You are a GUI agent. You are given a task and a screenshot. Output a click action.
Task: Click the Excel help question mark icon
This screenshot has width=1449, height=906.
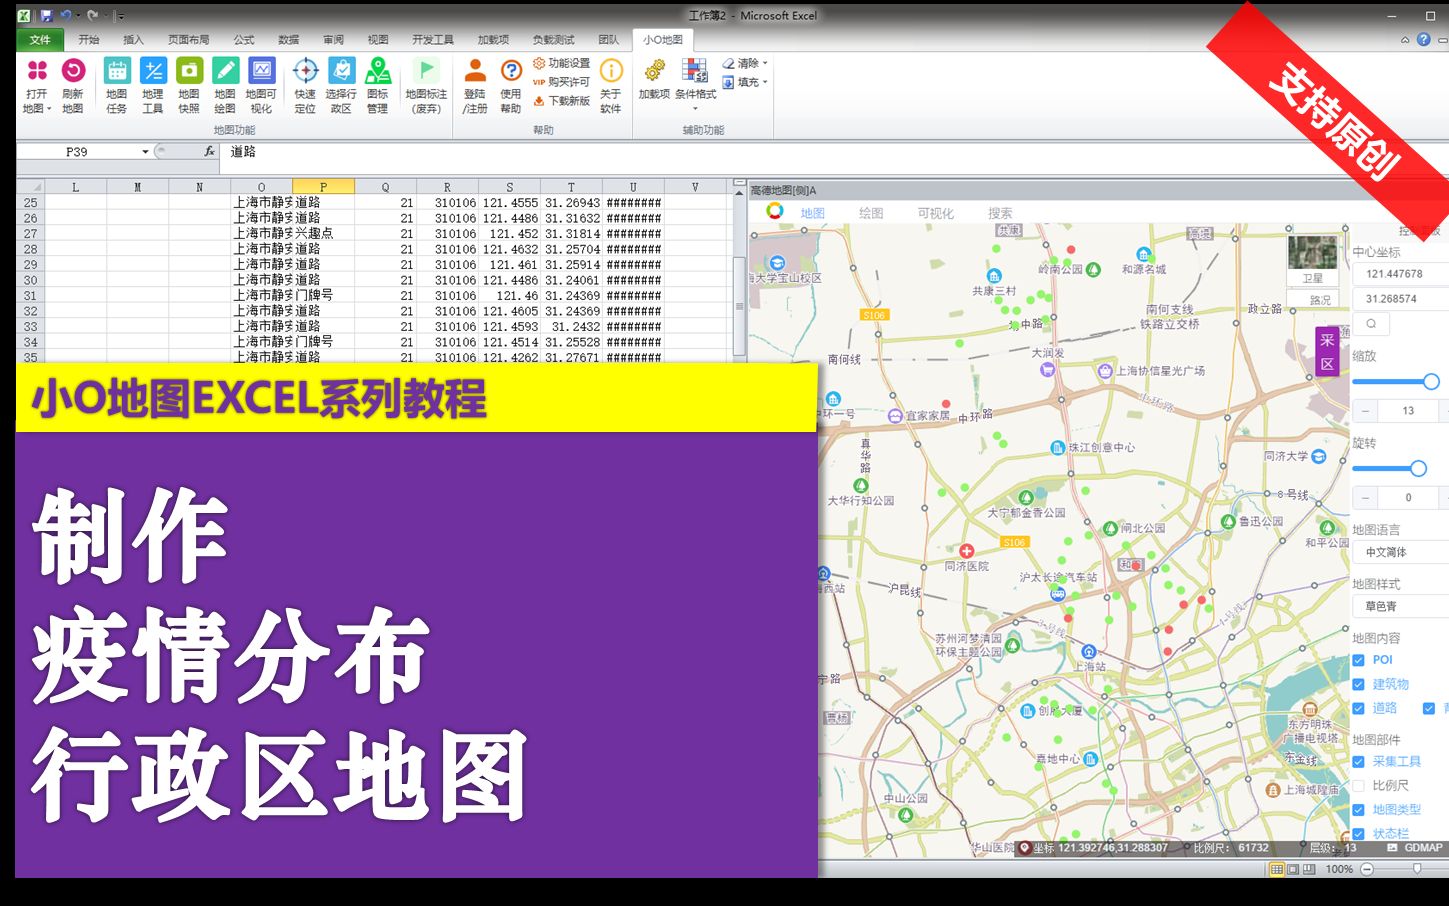click(1423, 40)
